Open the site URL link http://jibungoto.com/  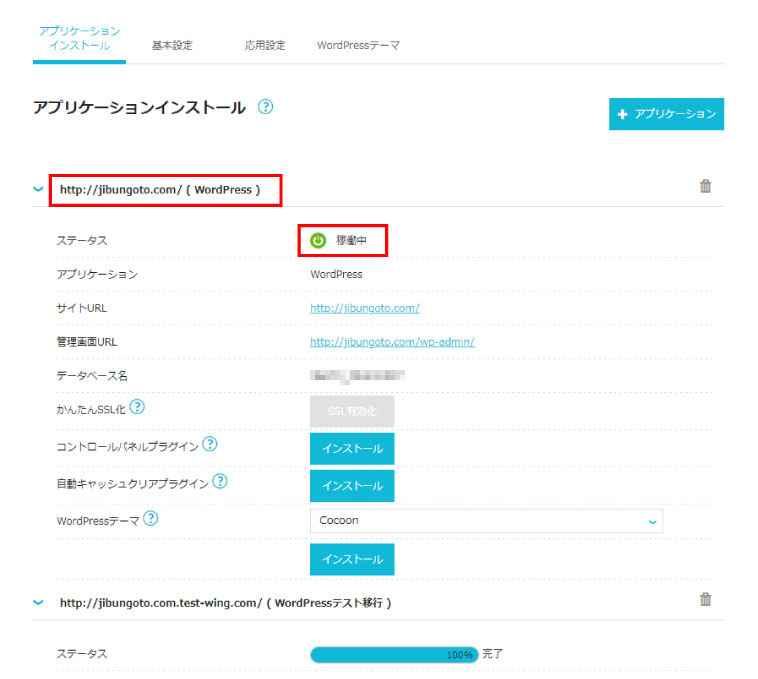pos(365,308)
